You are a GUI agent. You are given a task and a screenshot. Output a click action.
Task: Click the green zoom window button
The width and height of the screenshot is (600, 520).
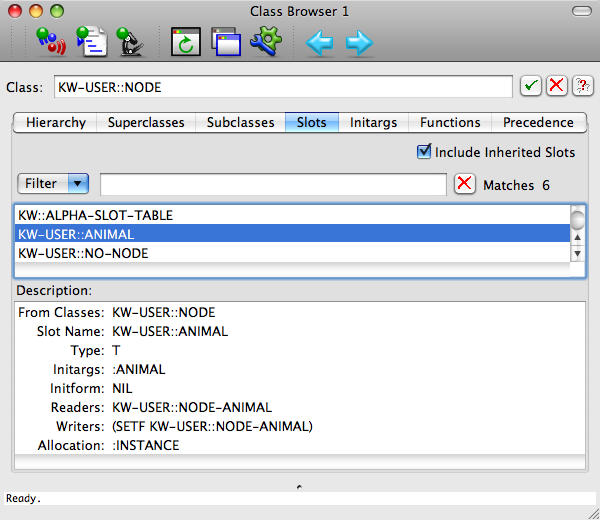[57, 11]
